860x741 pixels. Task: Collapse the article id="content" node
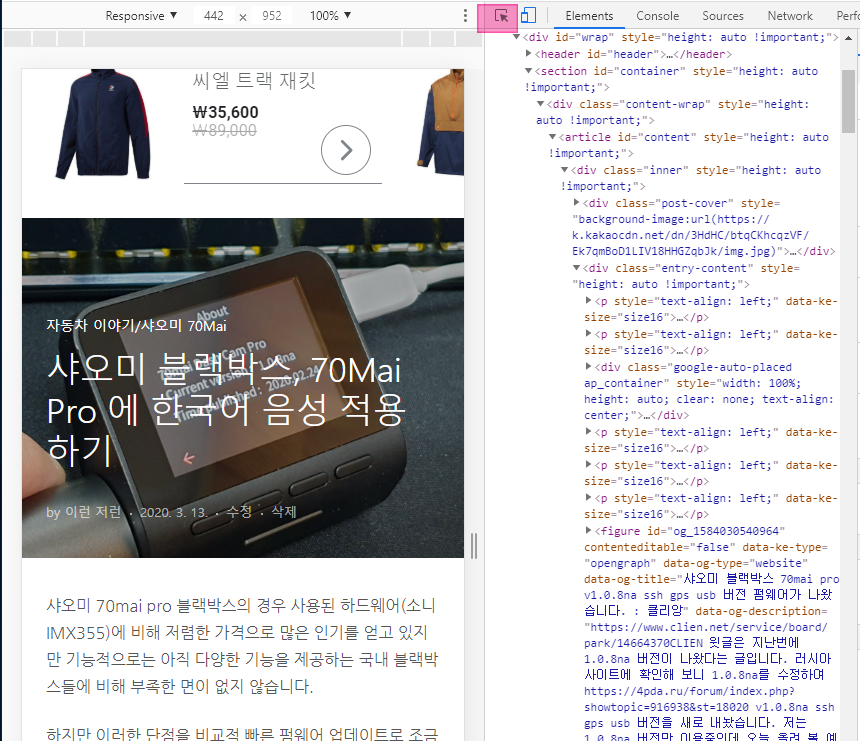552,137
